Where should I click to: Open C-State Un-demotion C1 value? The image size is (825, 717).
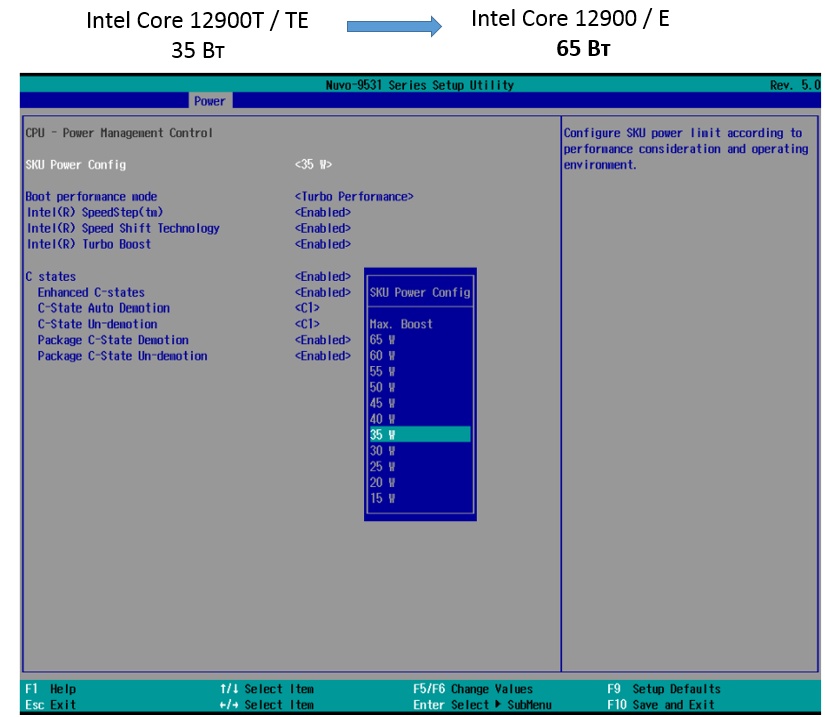click(x=307, y=324)
